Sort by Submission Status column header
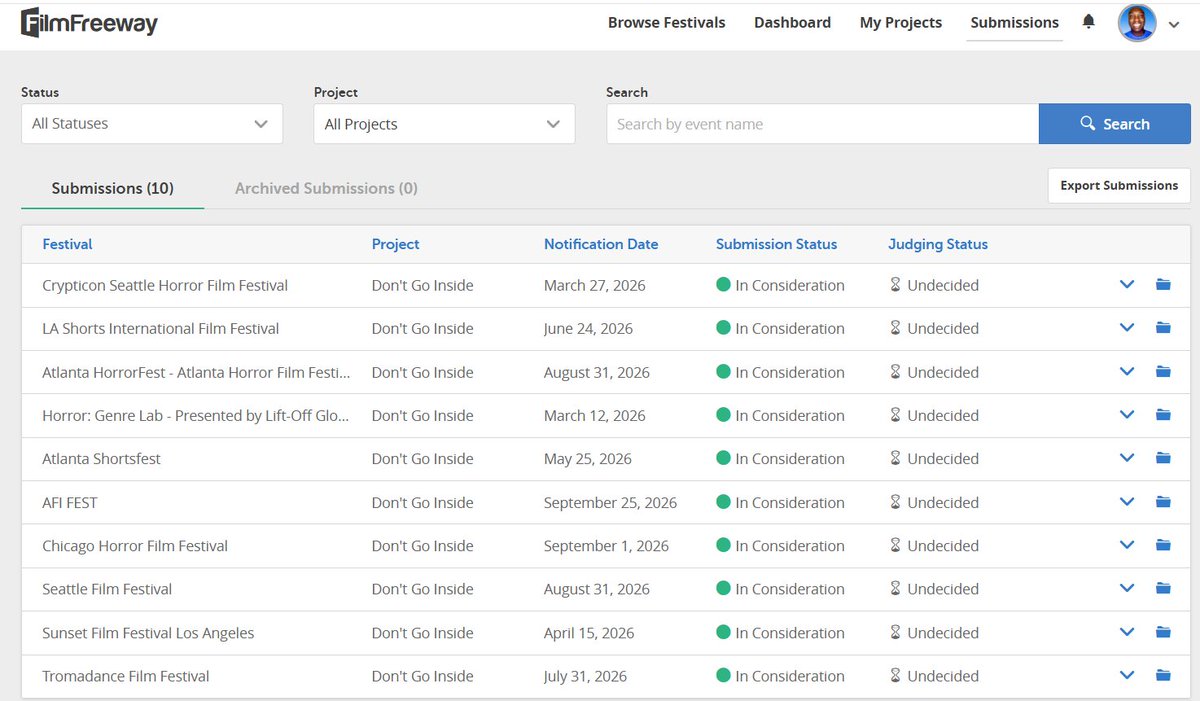Screen dimensions: 1200x701 tap(777, 244)
